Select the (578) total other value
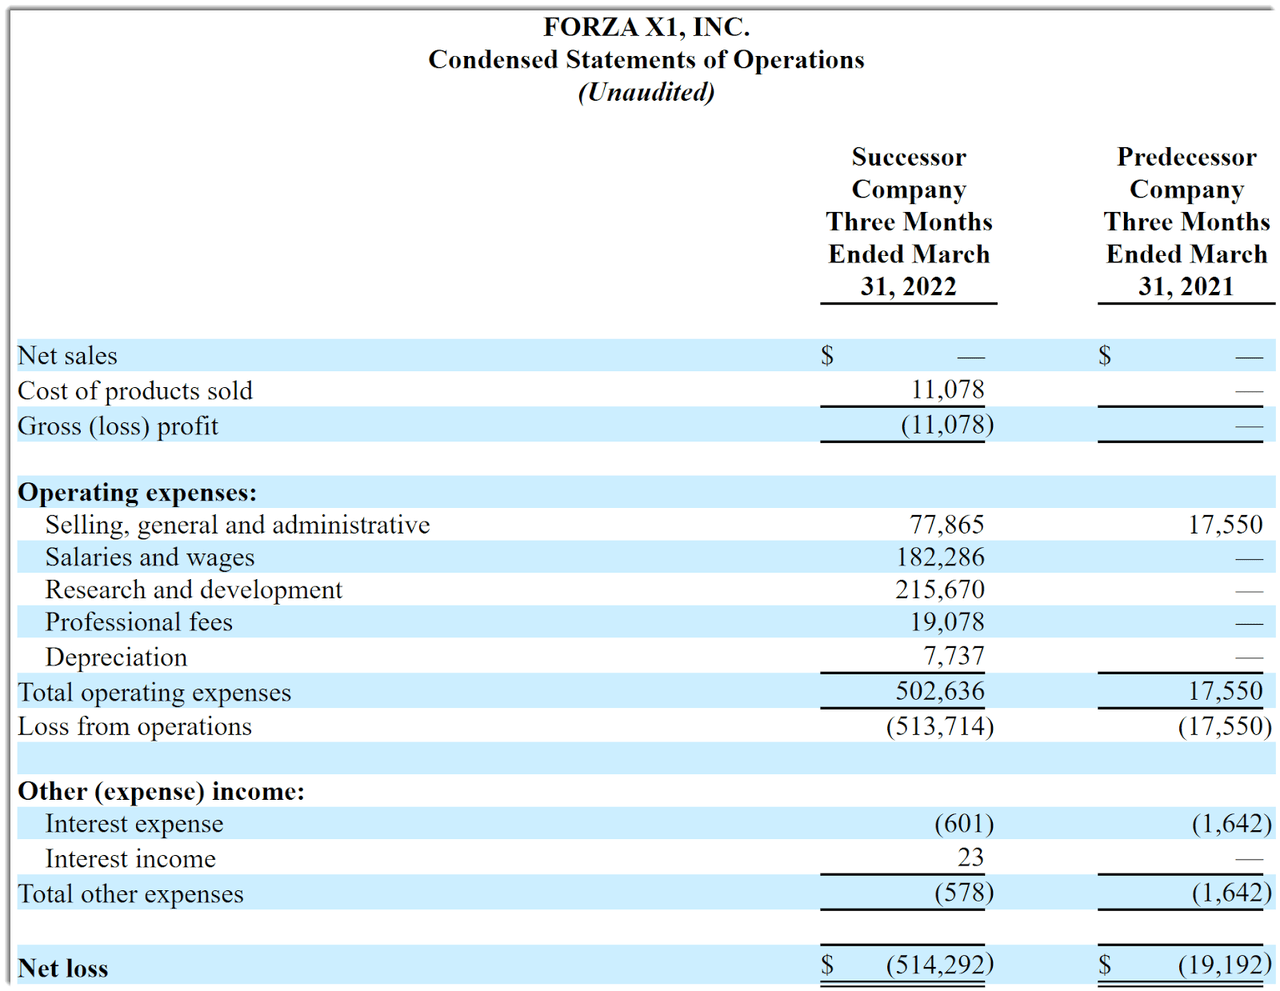This screenshot has width=1280, height=991. click(x=964, y=893)
